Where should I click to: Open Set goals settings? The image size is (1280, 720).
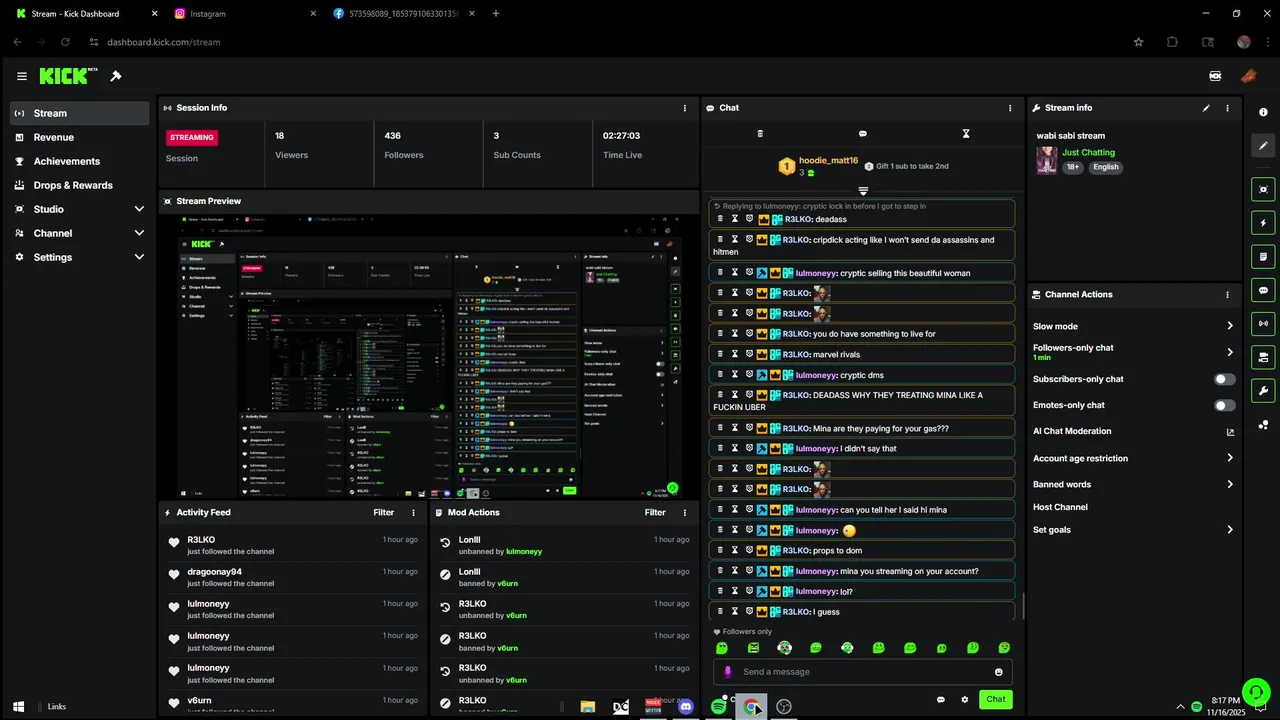(1134, 530)
